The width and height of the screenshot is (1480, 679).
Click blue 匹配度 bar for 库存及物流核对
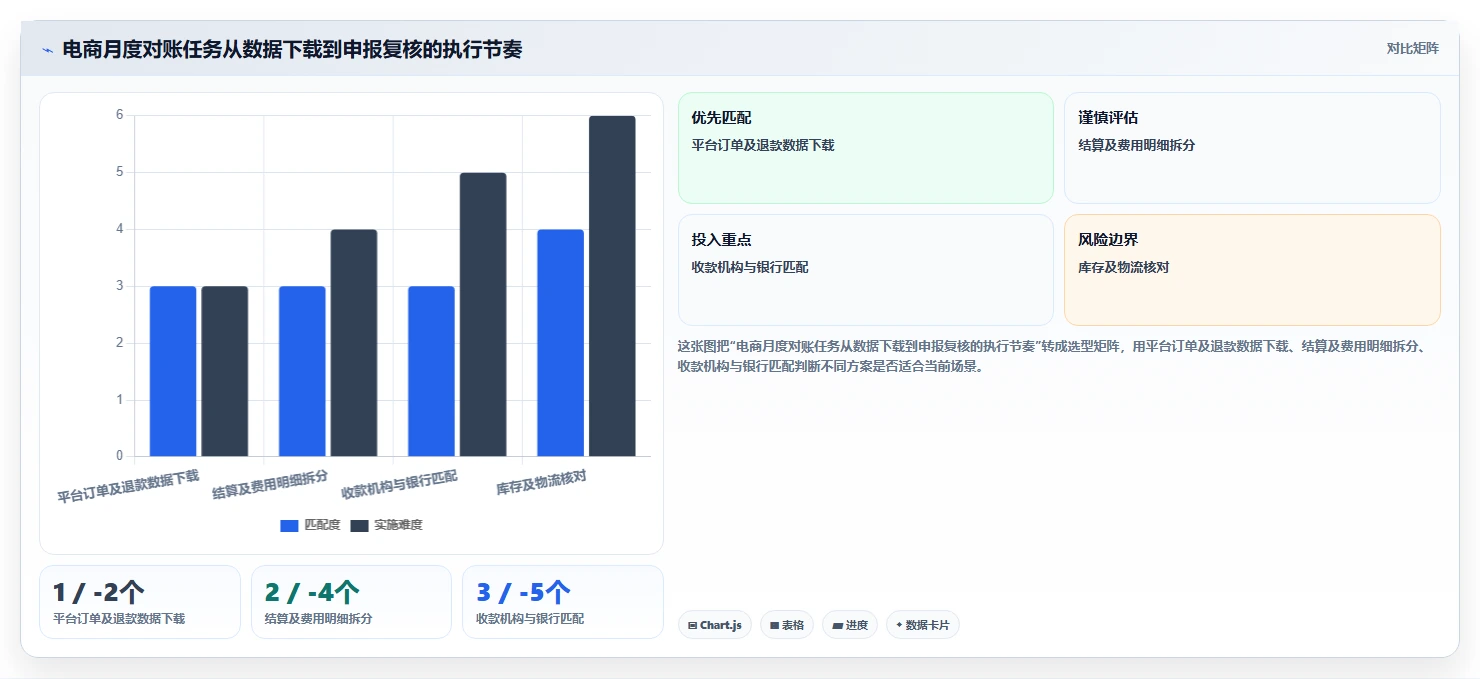[x=560, y=343]
